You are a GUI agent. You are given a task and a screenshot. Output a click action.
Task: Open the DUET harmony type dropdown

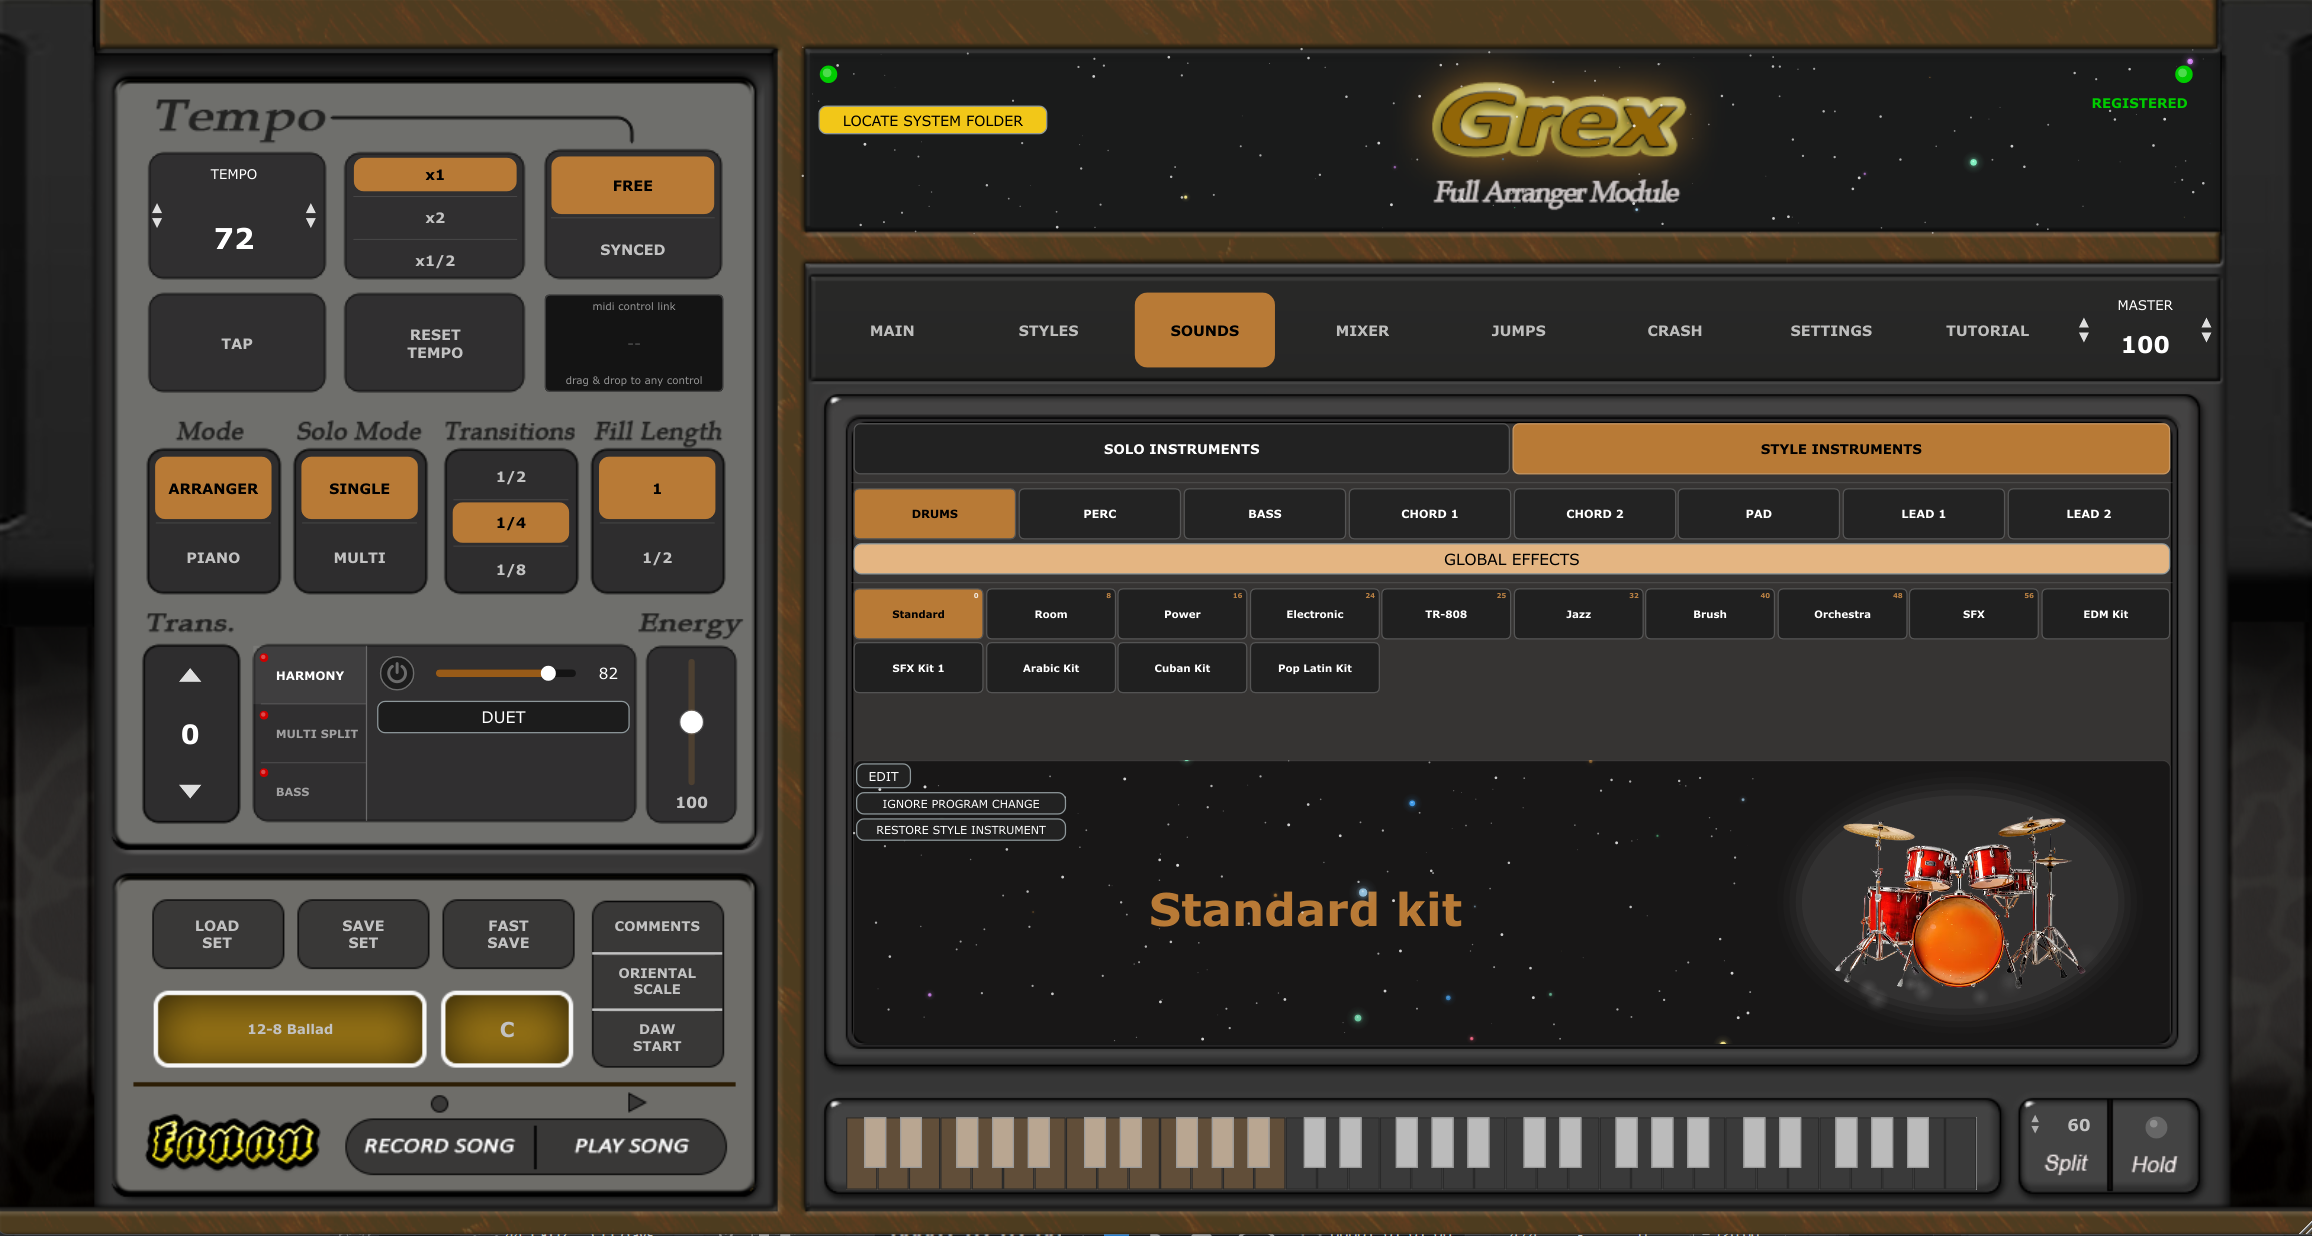(x=503, y=717)
